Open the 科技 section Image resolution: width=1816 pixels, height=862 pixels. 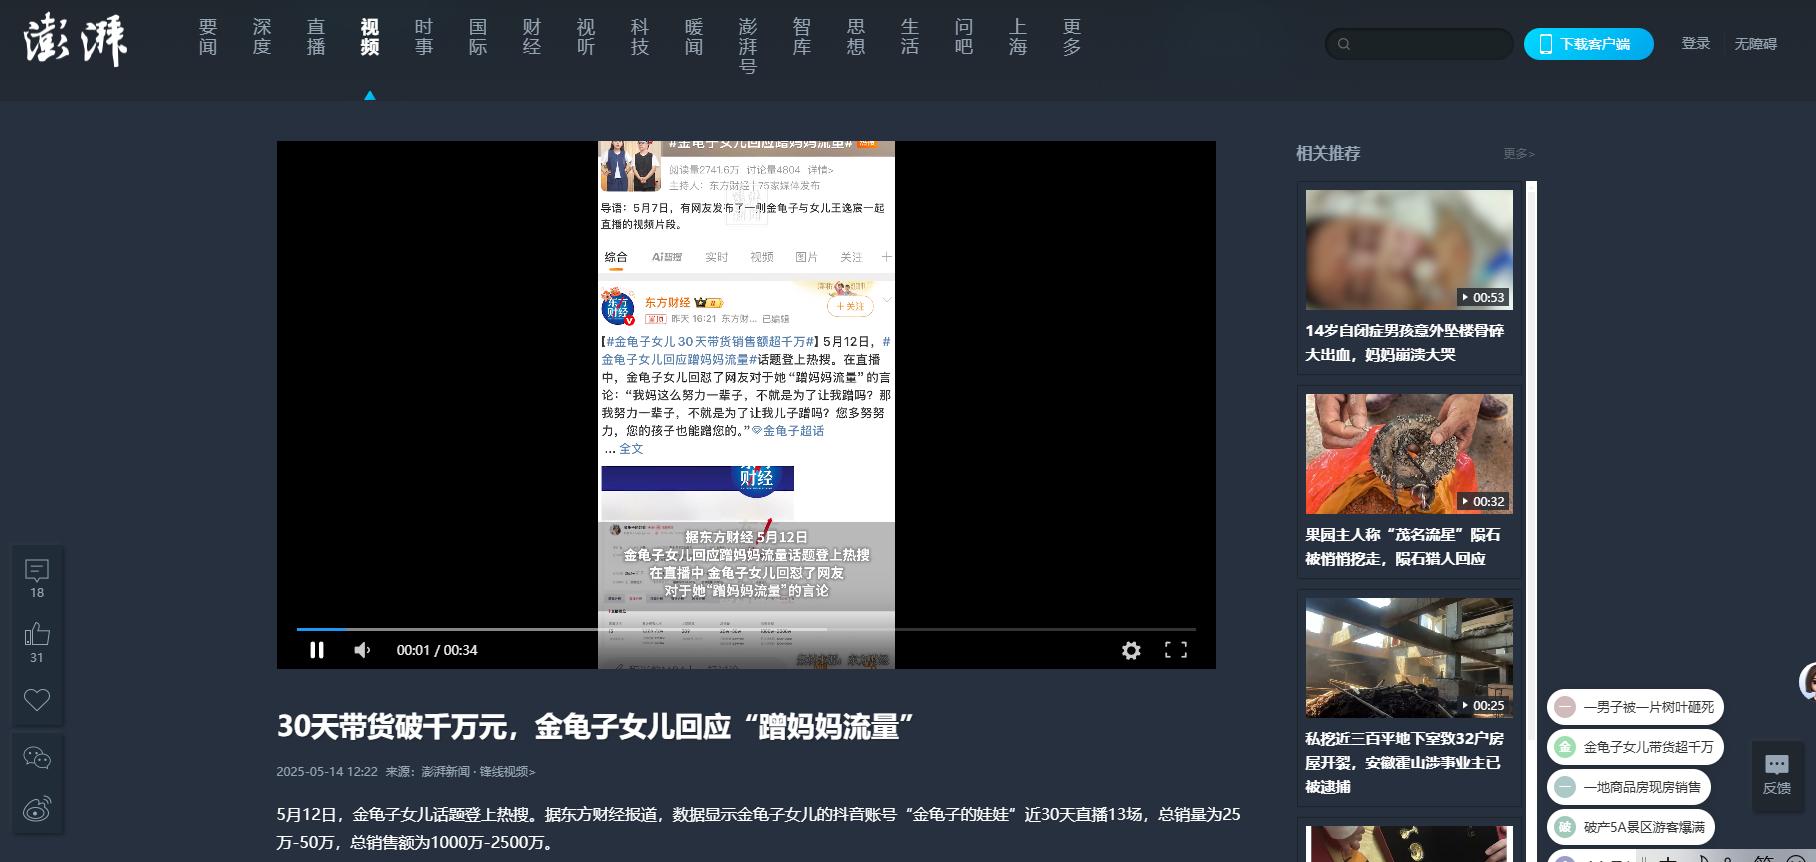(640, 37)
